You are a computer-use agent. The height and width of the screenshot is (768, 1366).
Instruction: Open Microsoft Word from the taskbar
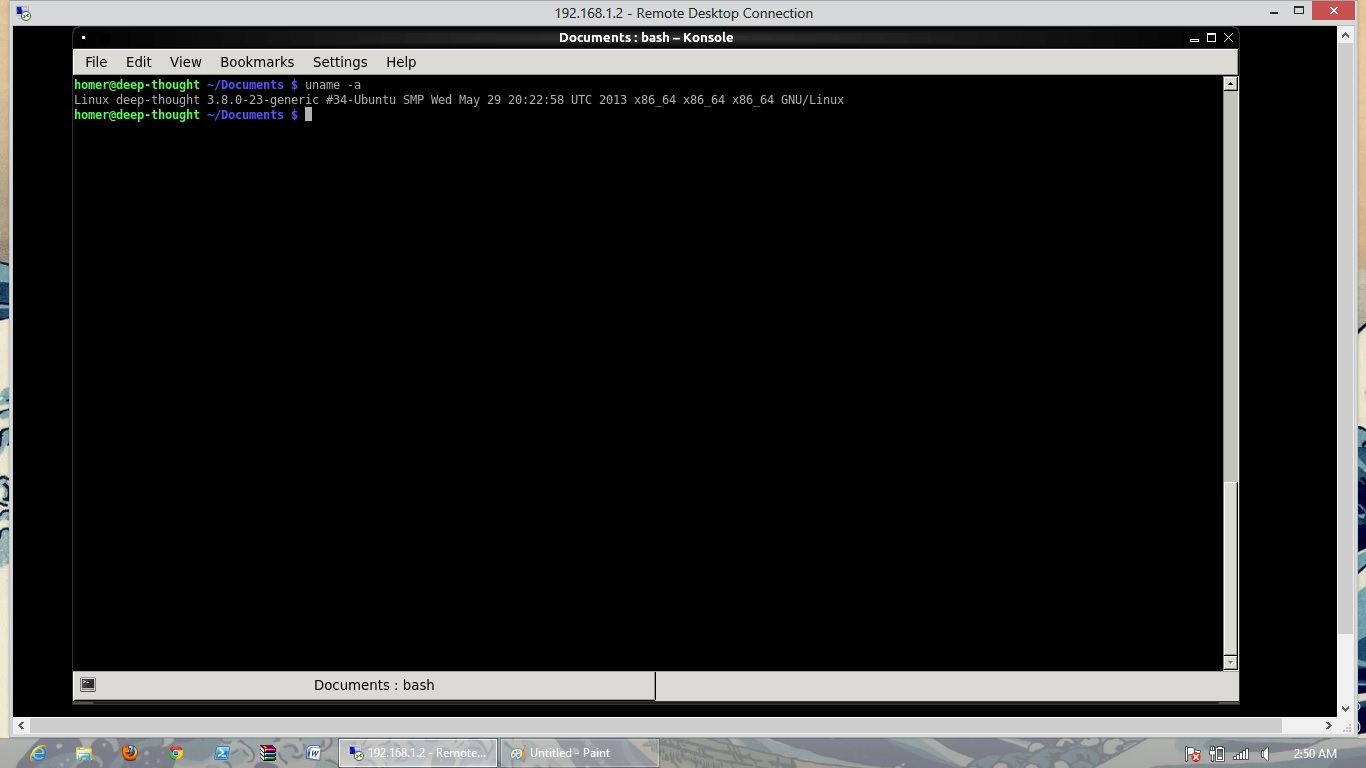coord(314,753)
